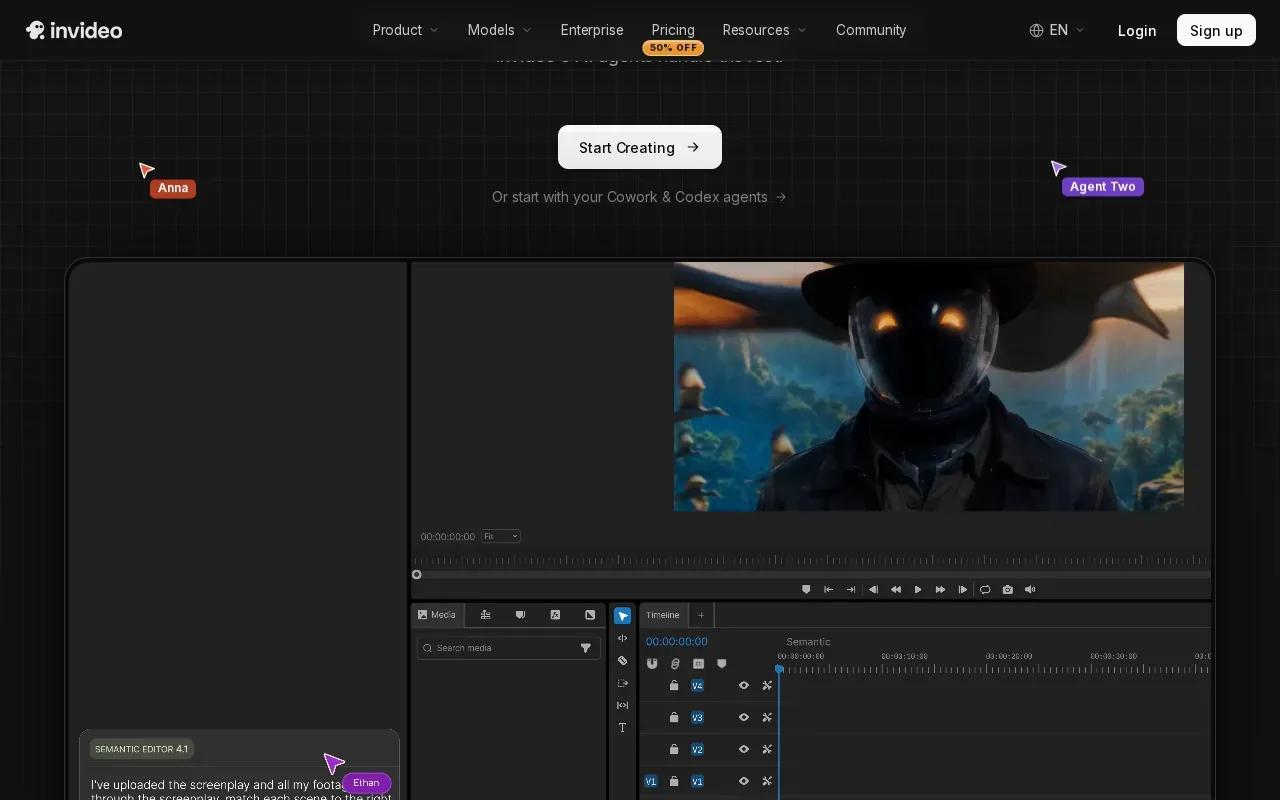Click the rewind playback button
Viewport: 1280px width, 800px height.
click(x=896, y=590)
